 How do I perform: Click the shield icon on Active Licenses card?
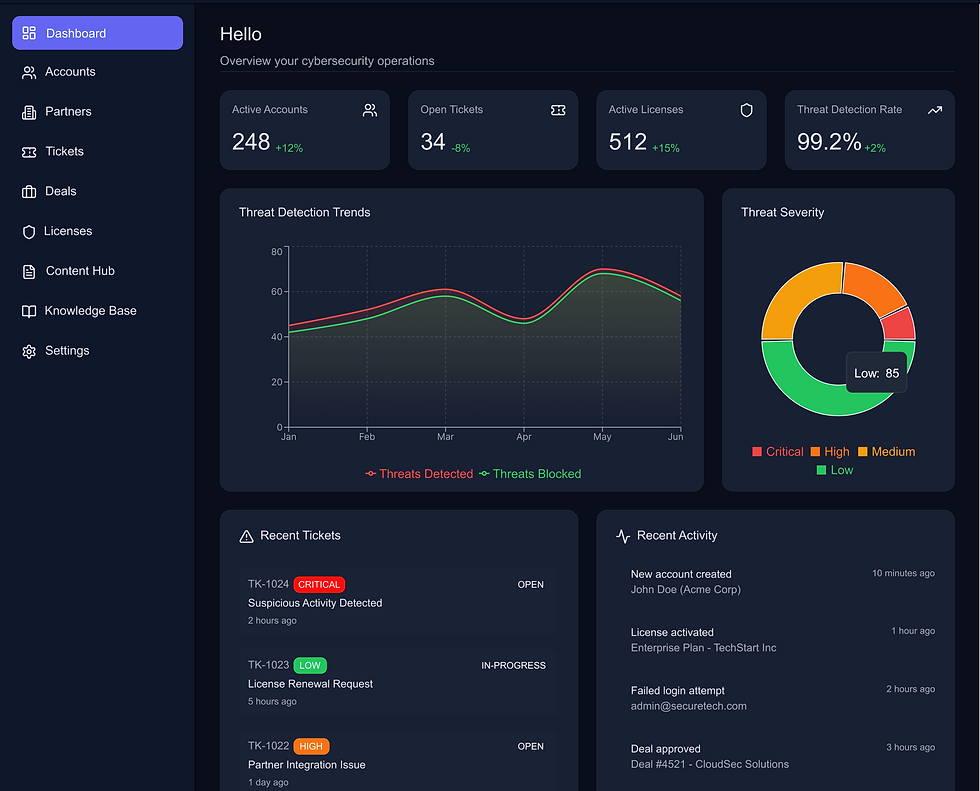tap(746, 111)
